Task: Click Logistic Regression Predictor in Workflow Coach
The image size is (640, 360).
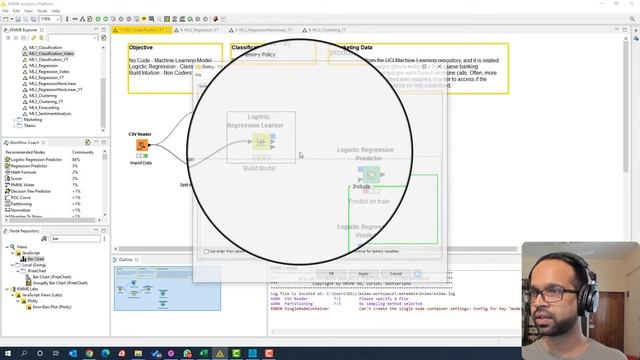Action: pyautogui.click(x=36, y=160)
